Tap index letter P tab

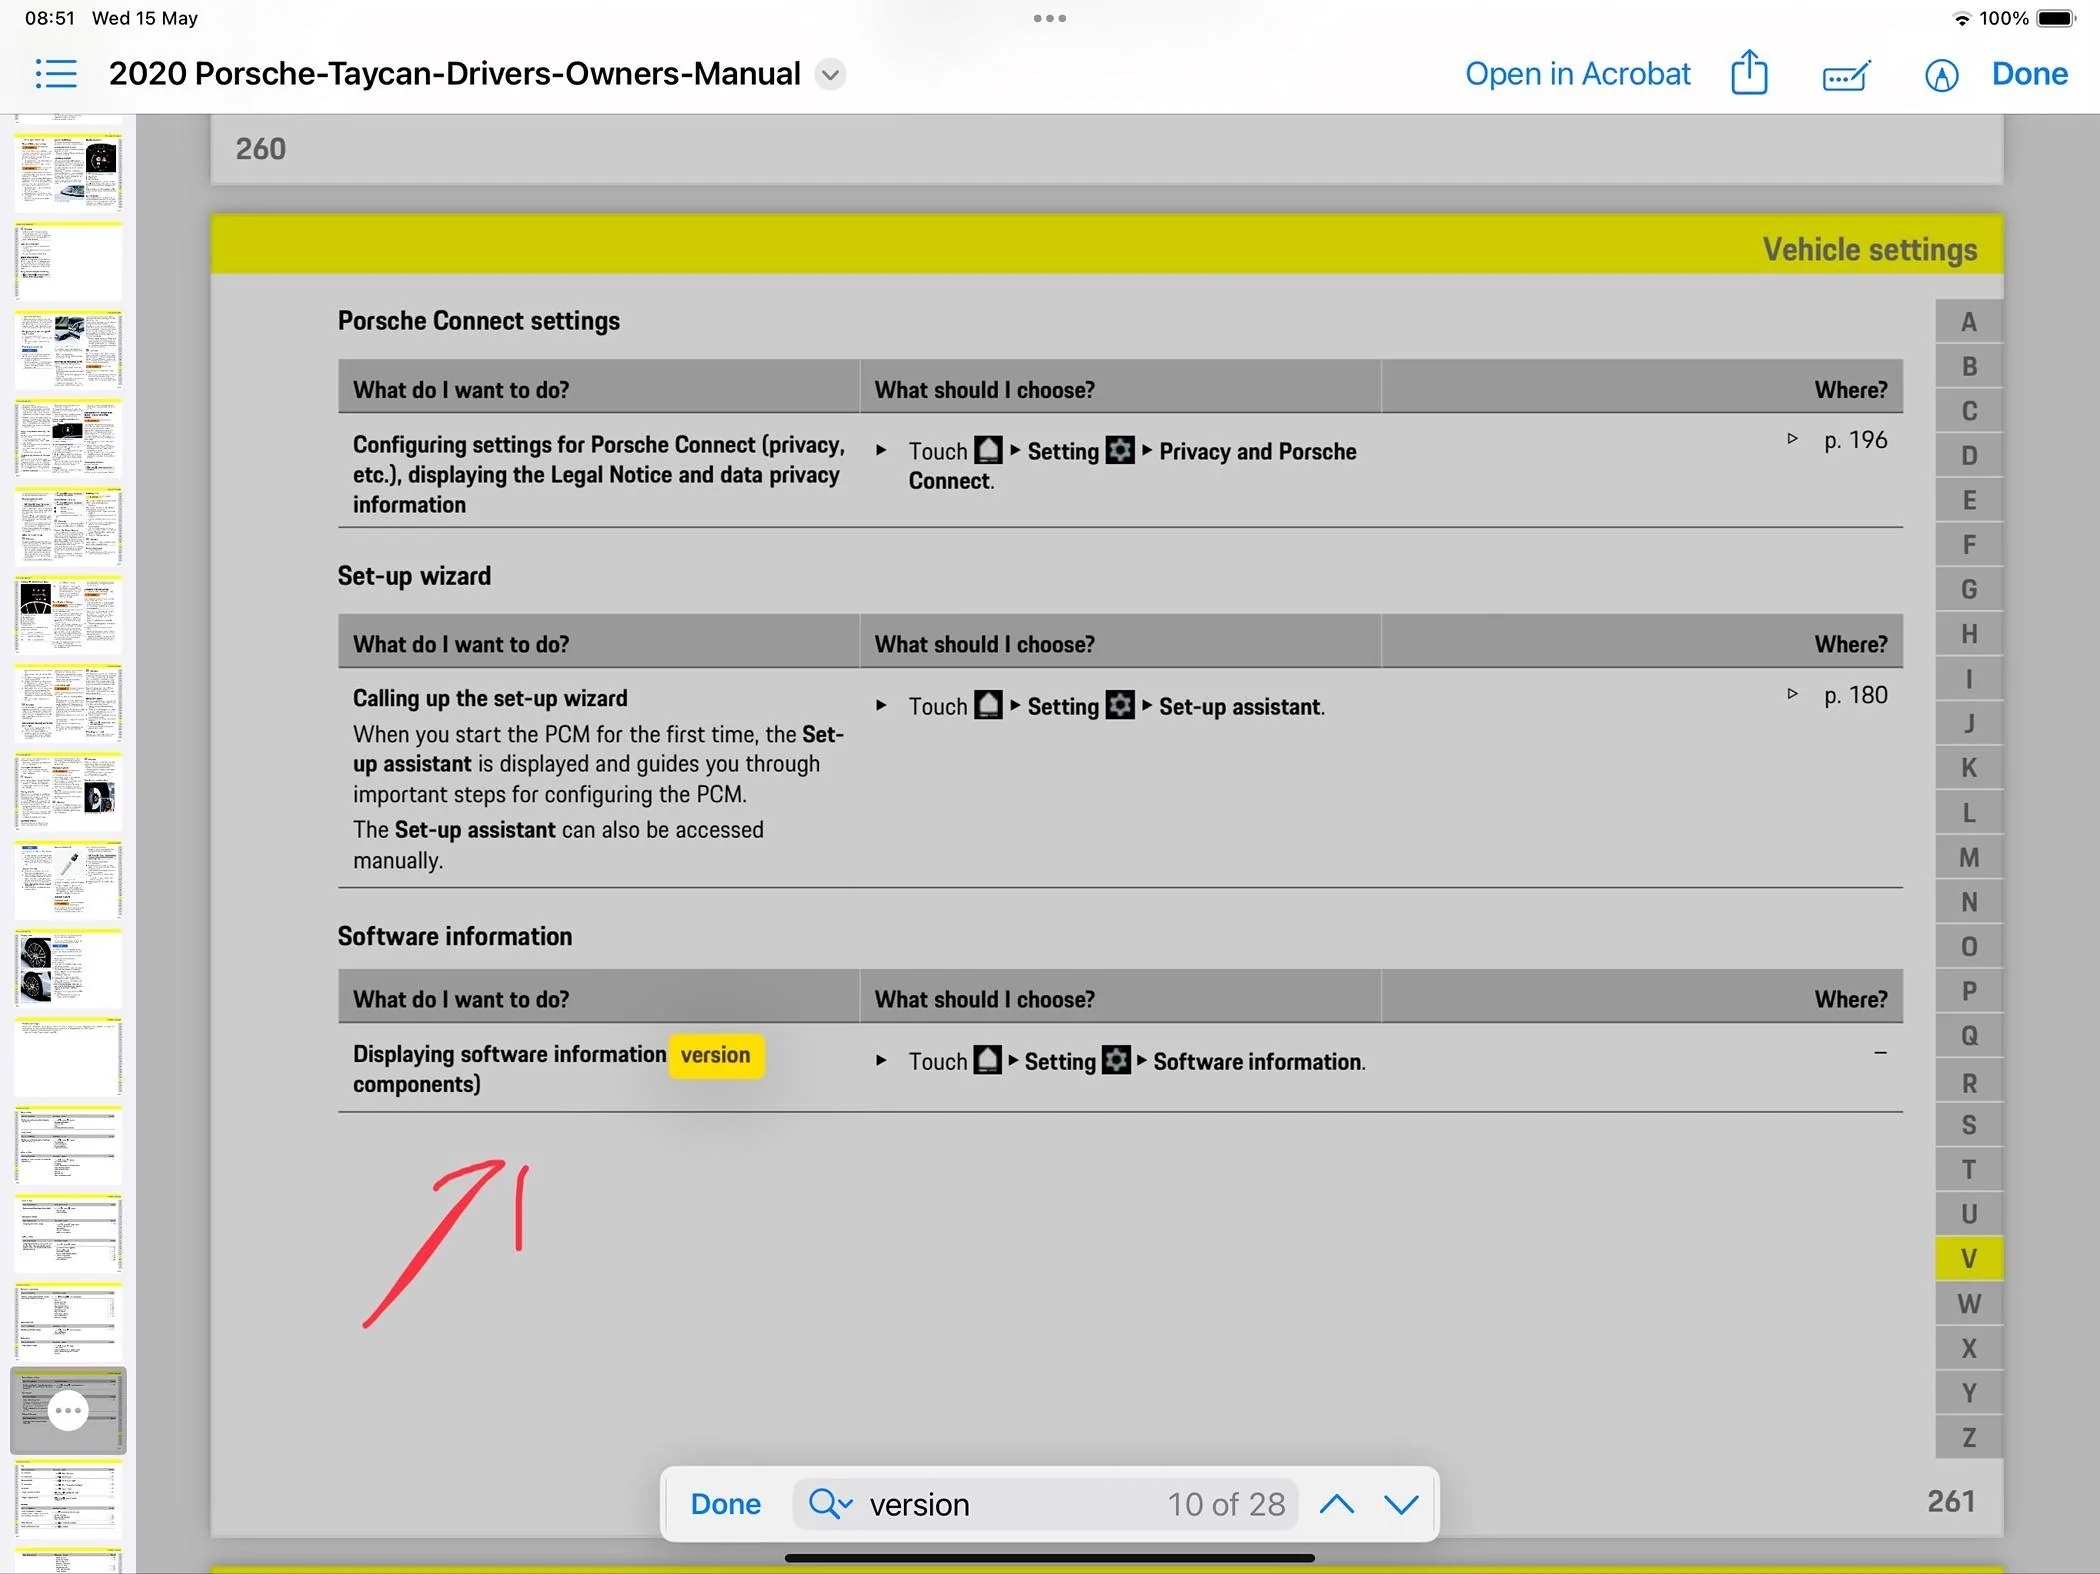coord(1968,991)
